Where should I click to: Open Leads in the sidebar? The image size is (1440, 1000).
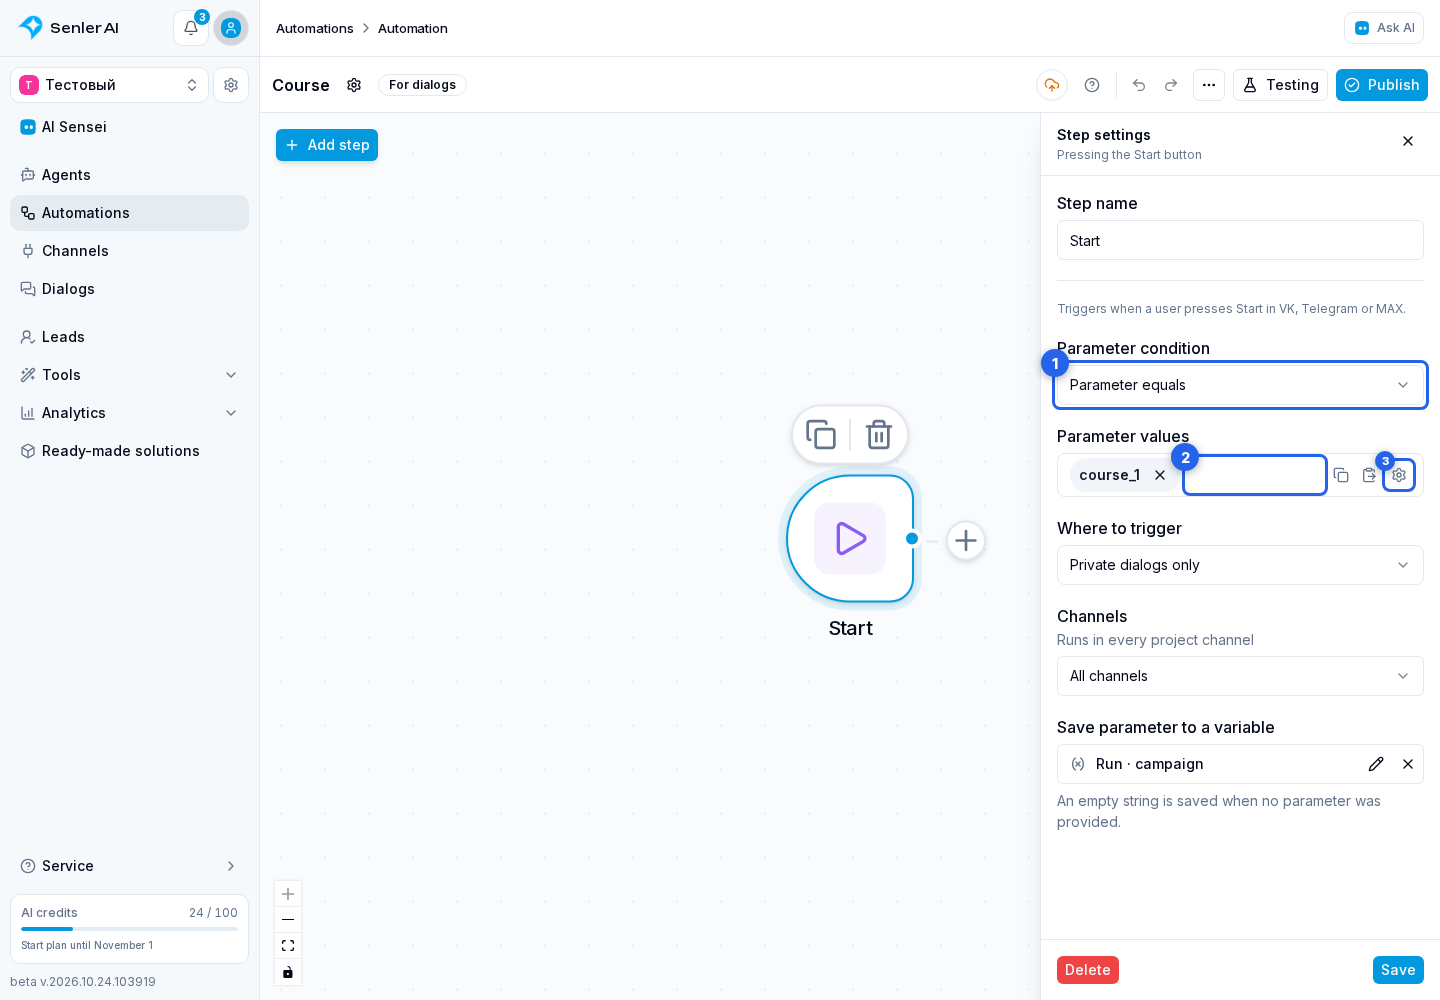(130, 337)
